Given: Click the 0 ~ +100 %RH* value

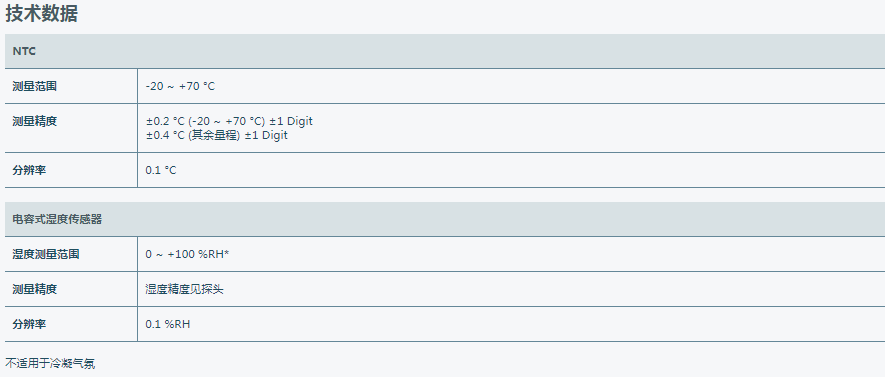Looking at the screenshot, I should (187, 254).
